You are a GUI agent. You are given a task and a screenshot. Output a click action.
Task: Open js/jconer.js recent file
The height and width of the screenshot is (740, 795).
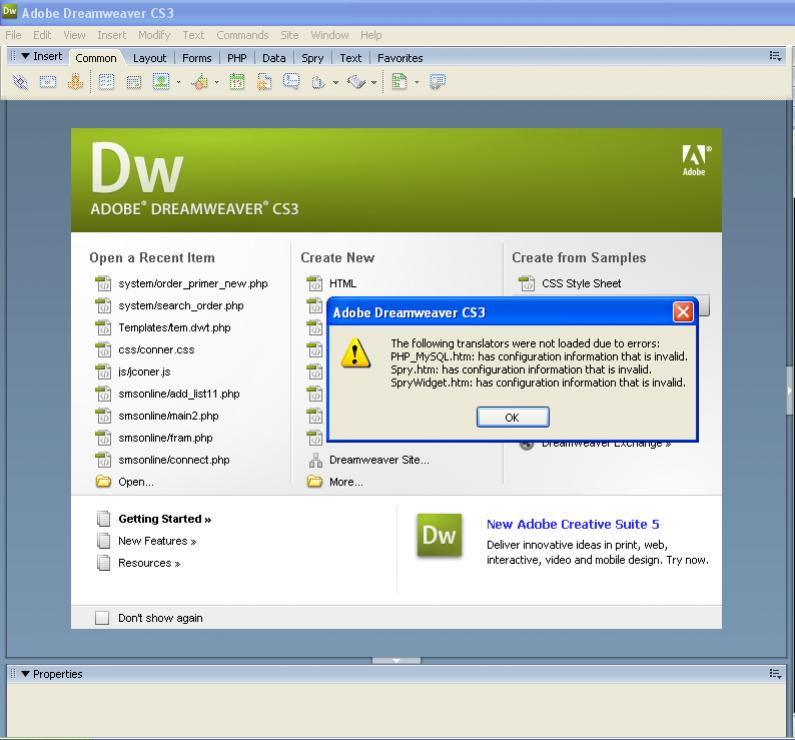click(144, 372)
